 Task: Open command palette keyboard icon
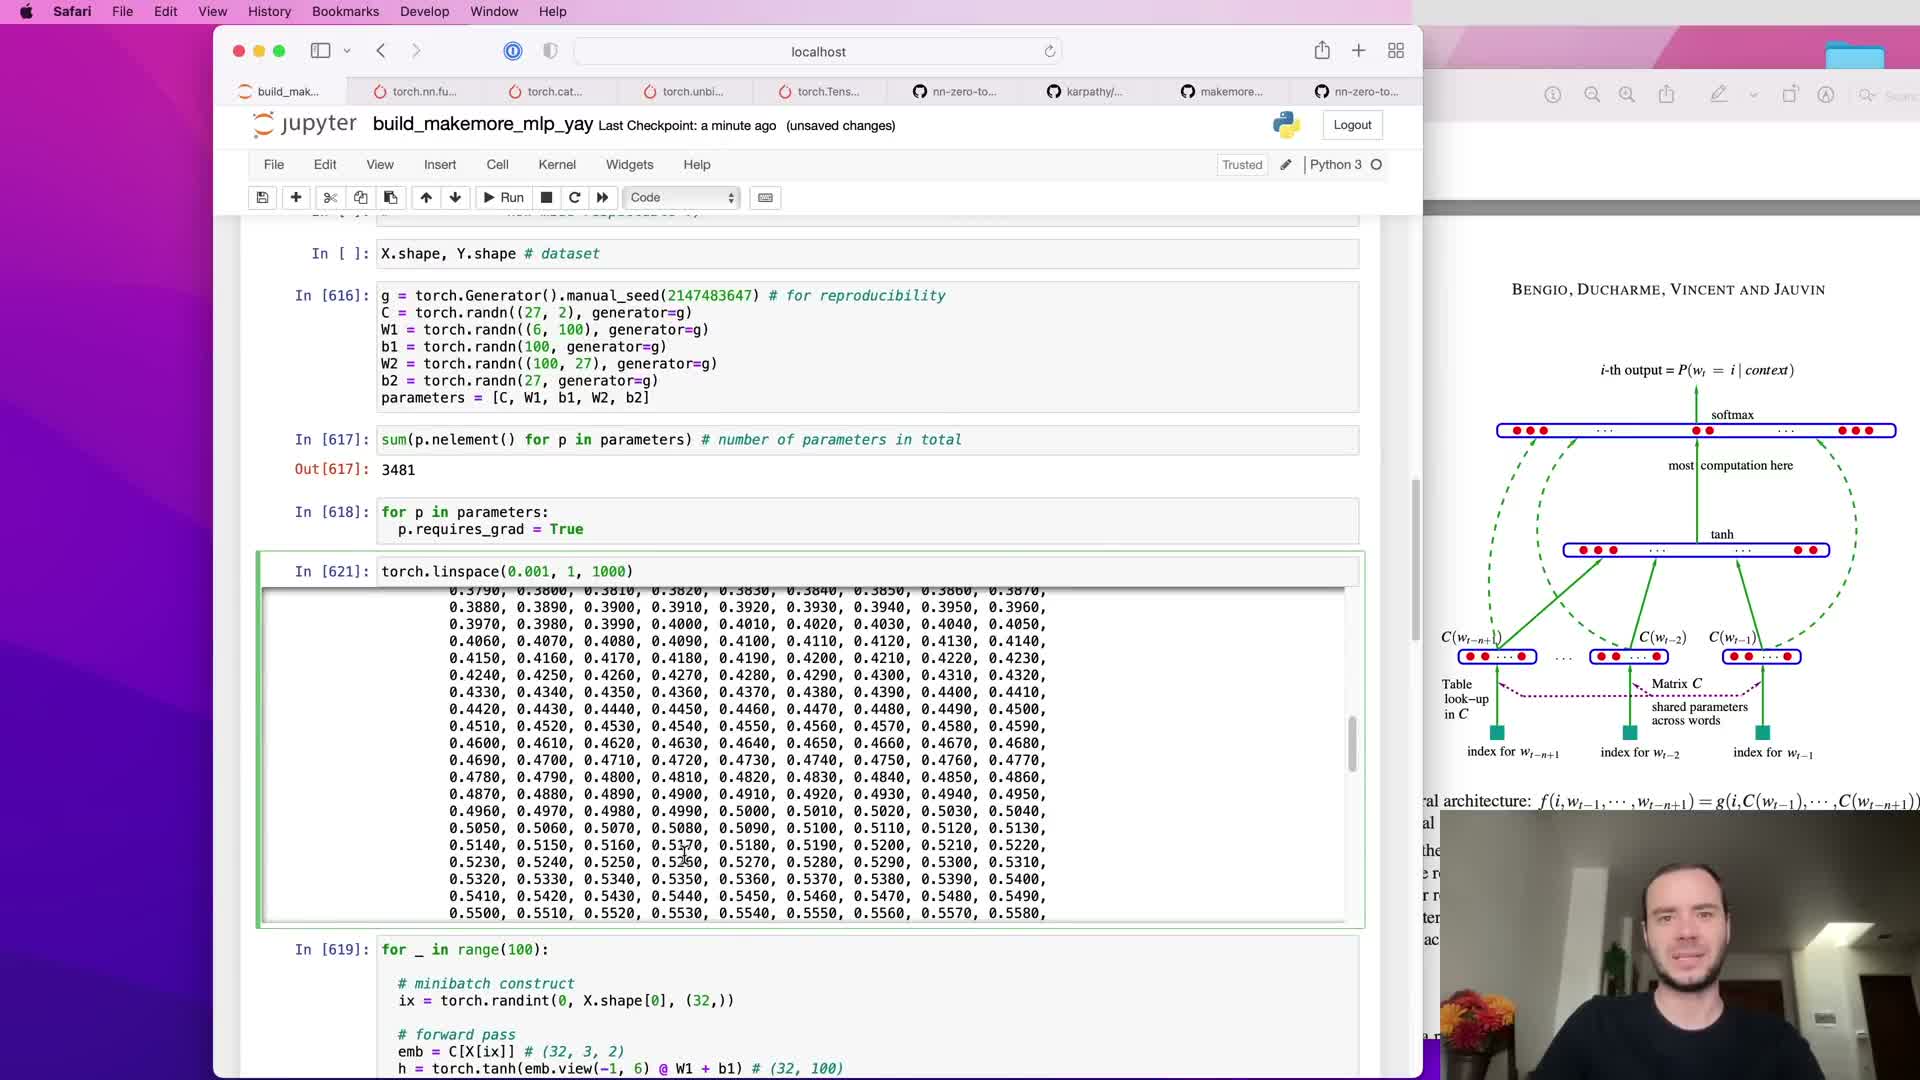pyautogui.click(x=765, y=197)
